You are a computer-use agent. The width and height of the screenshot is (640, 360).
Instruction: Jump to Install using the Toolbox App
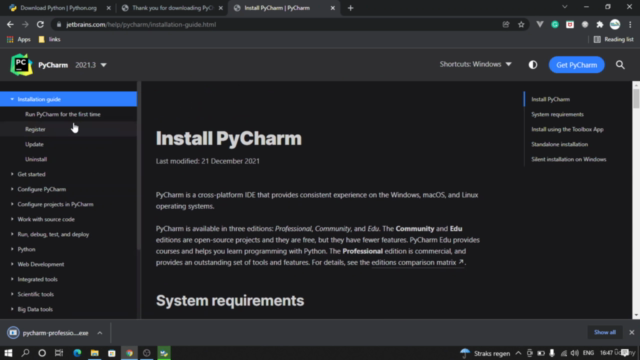pyautogui.click(x=567, y=129)
